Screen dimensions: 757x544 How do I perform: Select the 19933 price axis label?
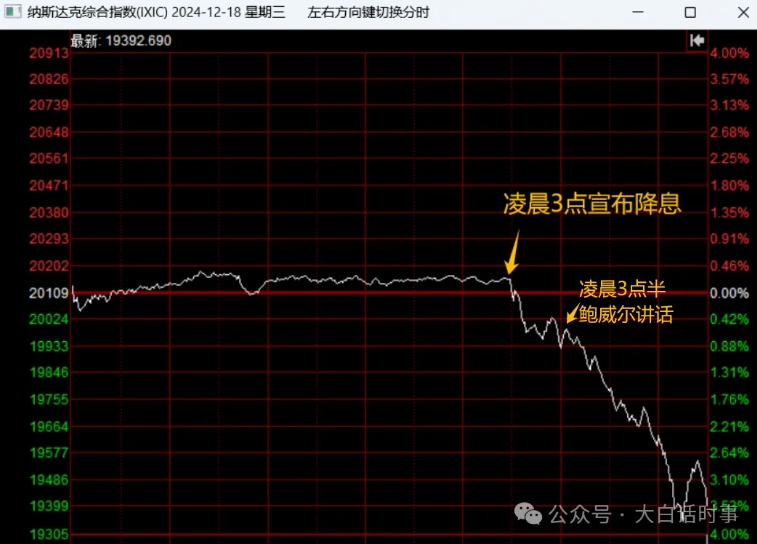49,346
